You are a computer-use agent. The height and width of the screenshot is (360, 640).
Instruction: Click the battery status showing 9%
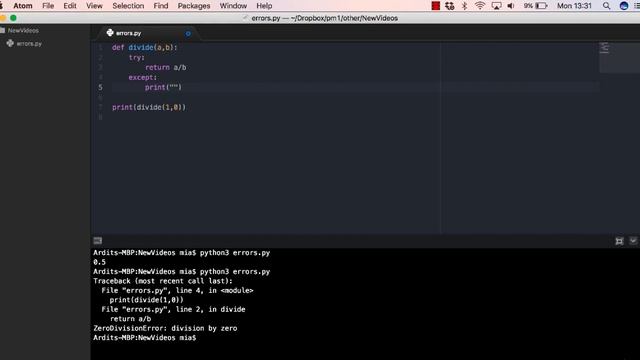[535, 6]
